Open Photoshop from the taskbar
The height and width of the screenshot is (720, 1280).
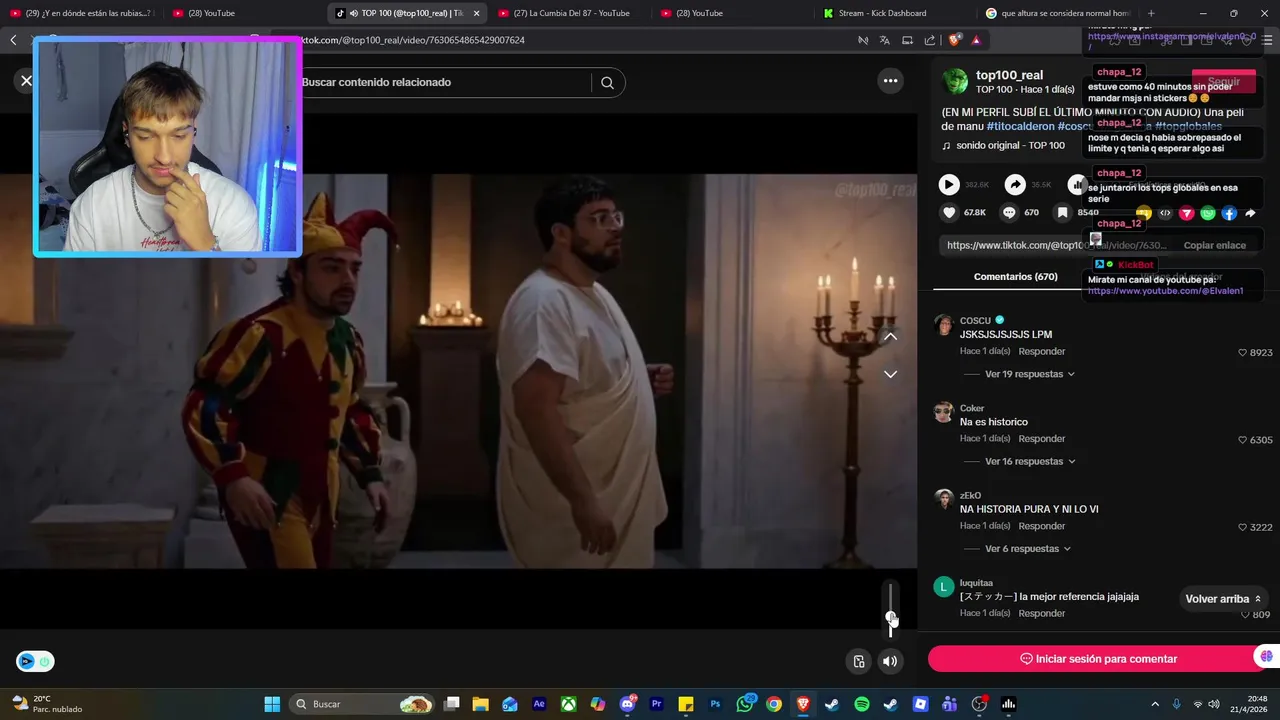(715, 704)
